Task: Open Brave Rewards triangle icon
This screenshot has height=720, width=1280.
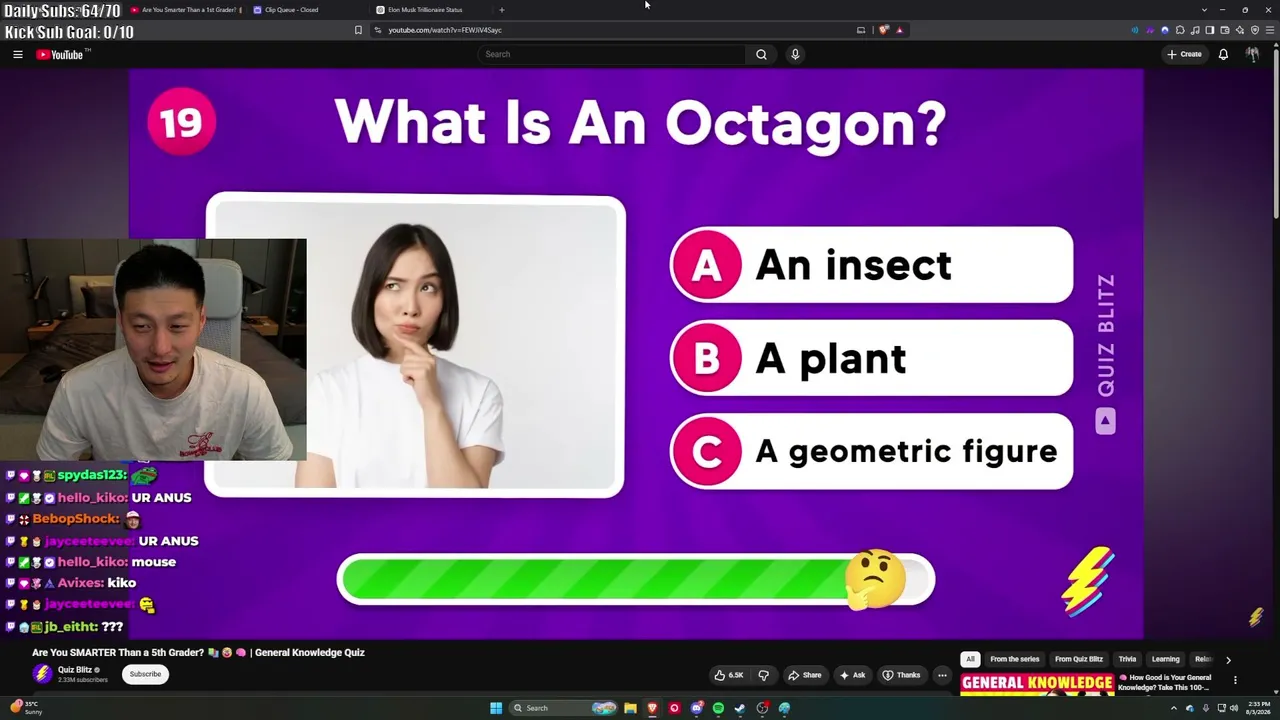Action: (x=899, y=30)
